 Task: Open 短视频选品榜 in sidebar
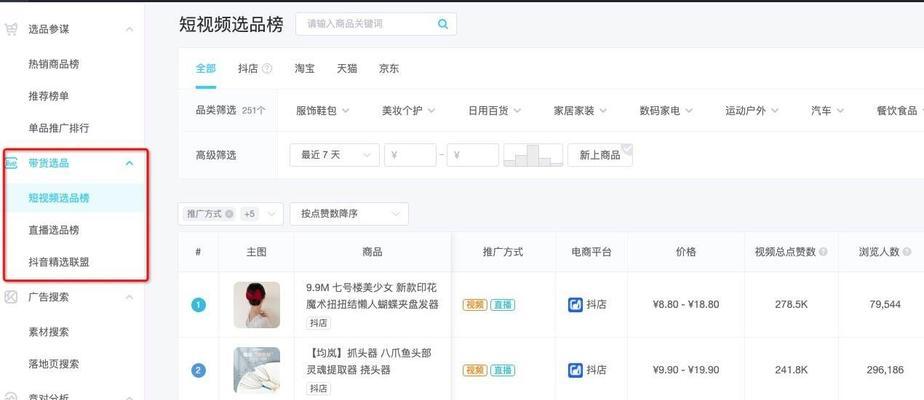59,198
